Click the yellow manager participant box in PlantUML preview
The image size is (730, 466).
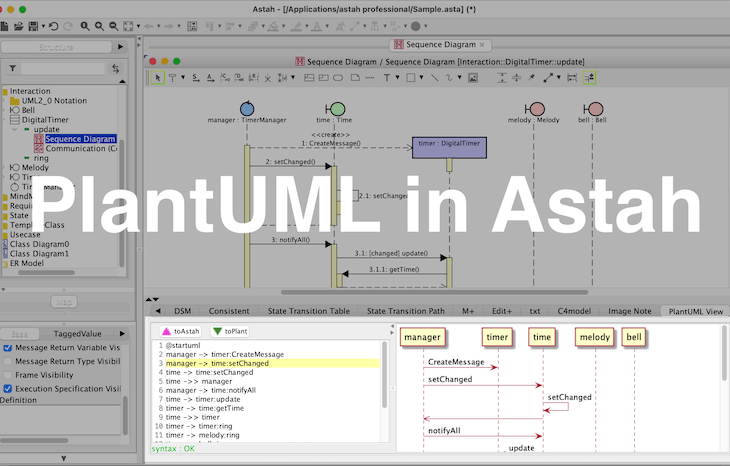click(422, 338)
